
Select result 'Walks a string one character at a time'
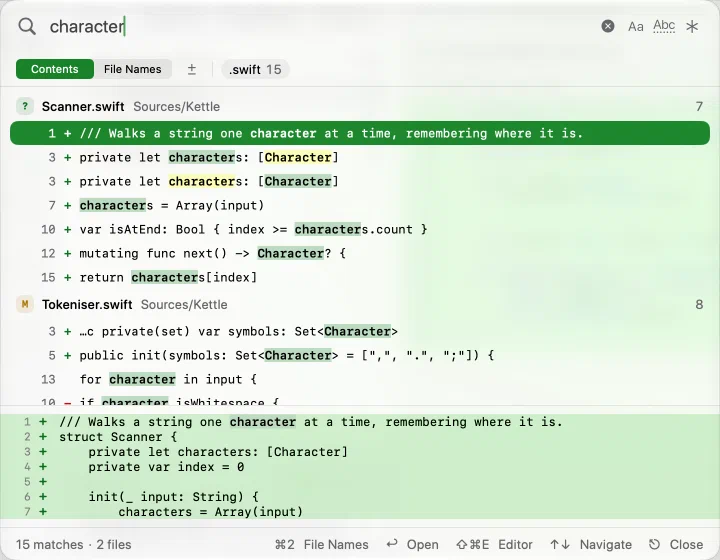click(360, 133)
